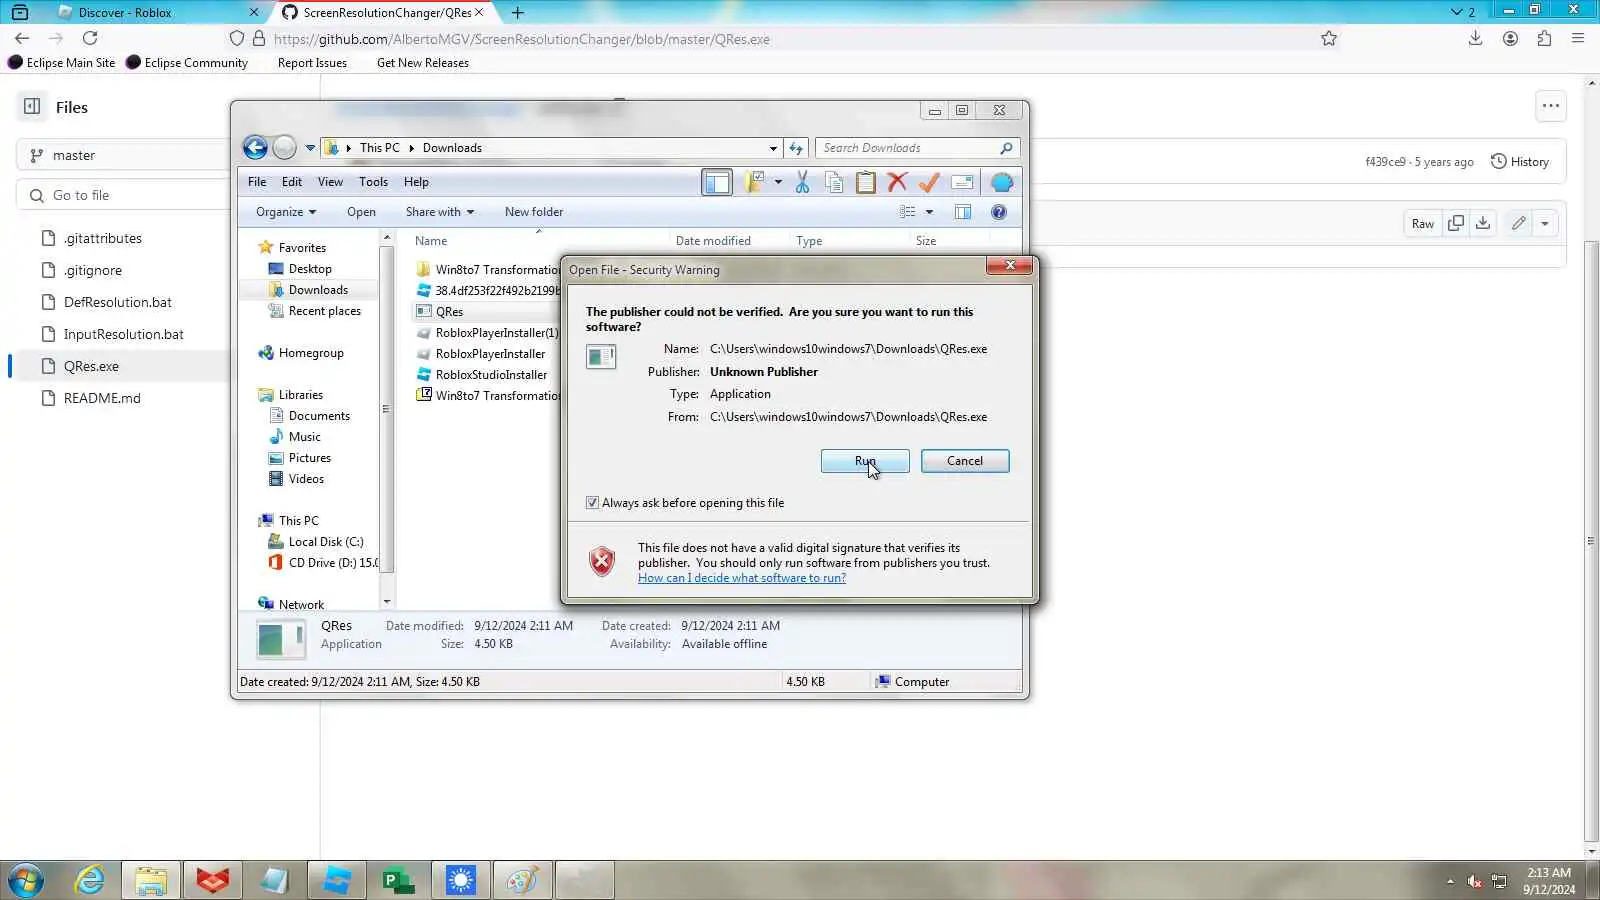Expand the 'Share with' dropdown
The image size is (1600, 900).
click(440, 212)
